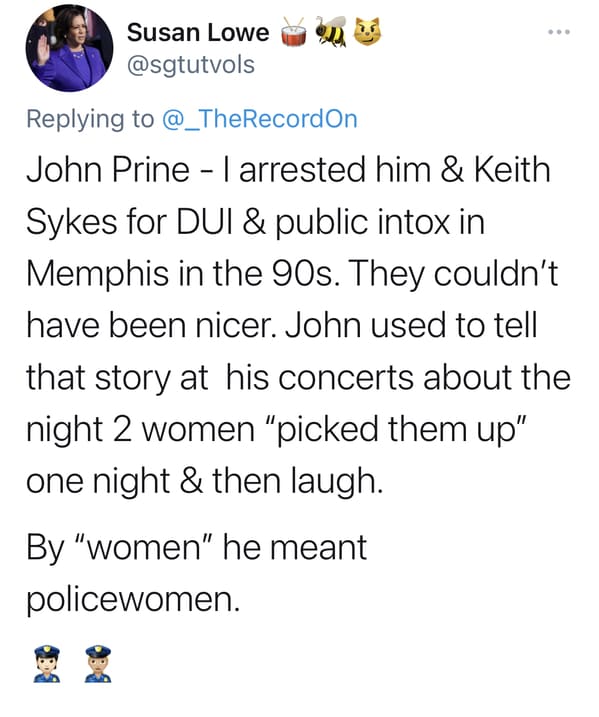Select the bee emoji beside the name
The width and height of the screenshot is (599, 717).
(332, 31)
